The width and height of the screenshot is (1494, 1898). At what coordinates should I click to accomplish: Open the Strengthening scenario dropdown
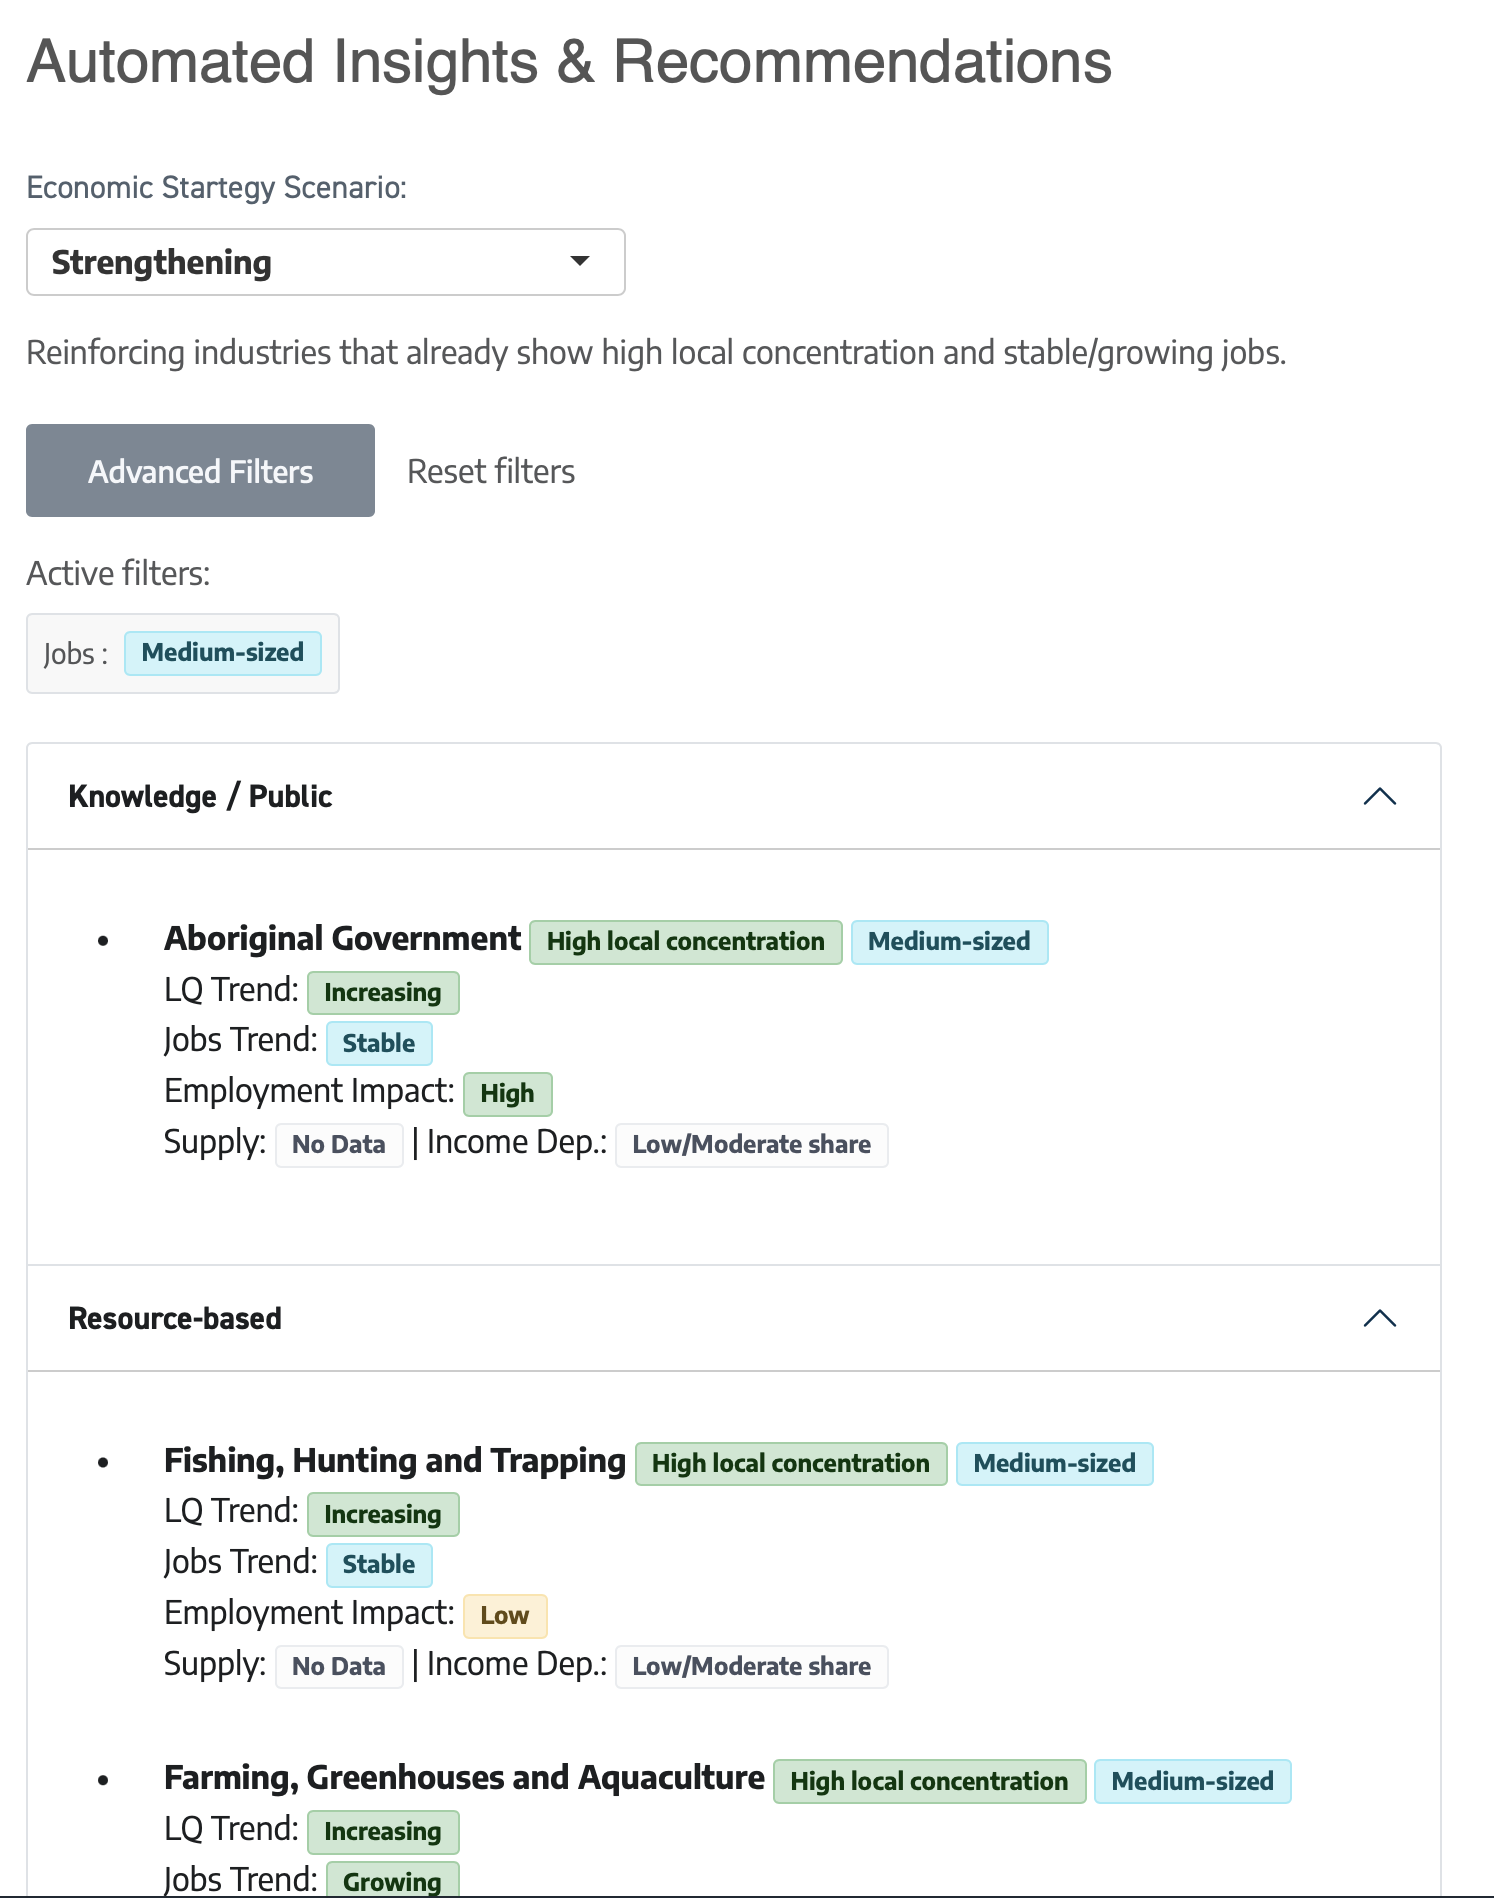click(325, 262)
